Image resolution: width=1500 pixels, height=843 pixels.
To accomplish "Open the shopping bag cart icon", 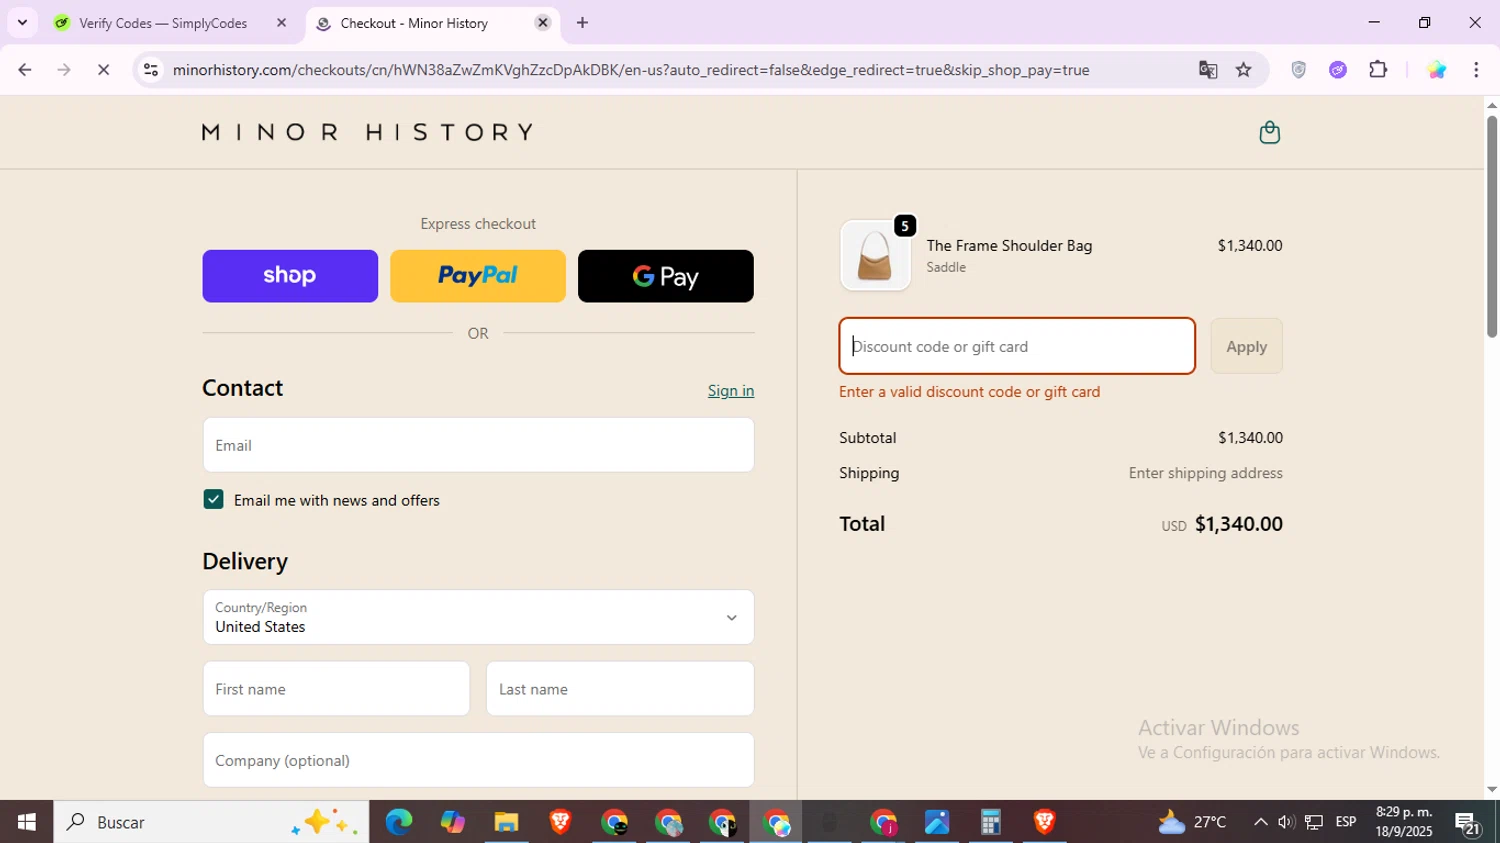I will (x=1269, y=132).
